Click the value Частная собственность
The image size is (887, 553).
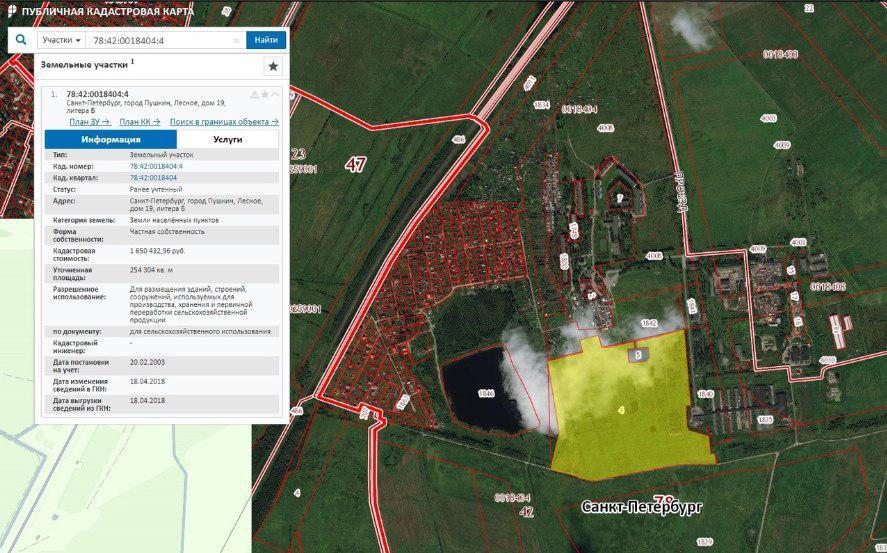coord(167,231)
